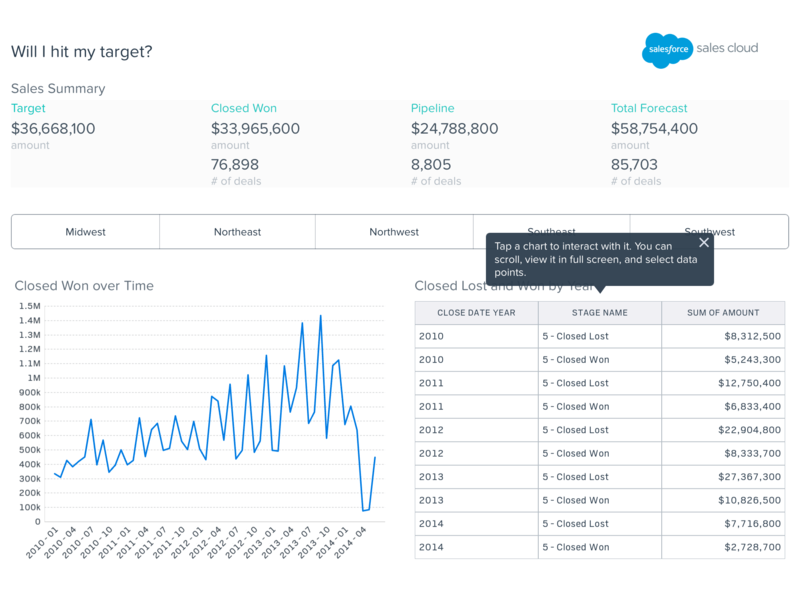800x600 pixels.
Task: Click the 2010-01 x-axis label
Action: click(43, 542)
